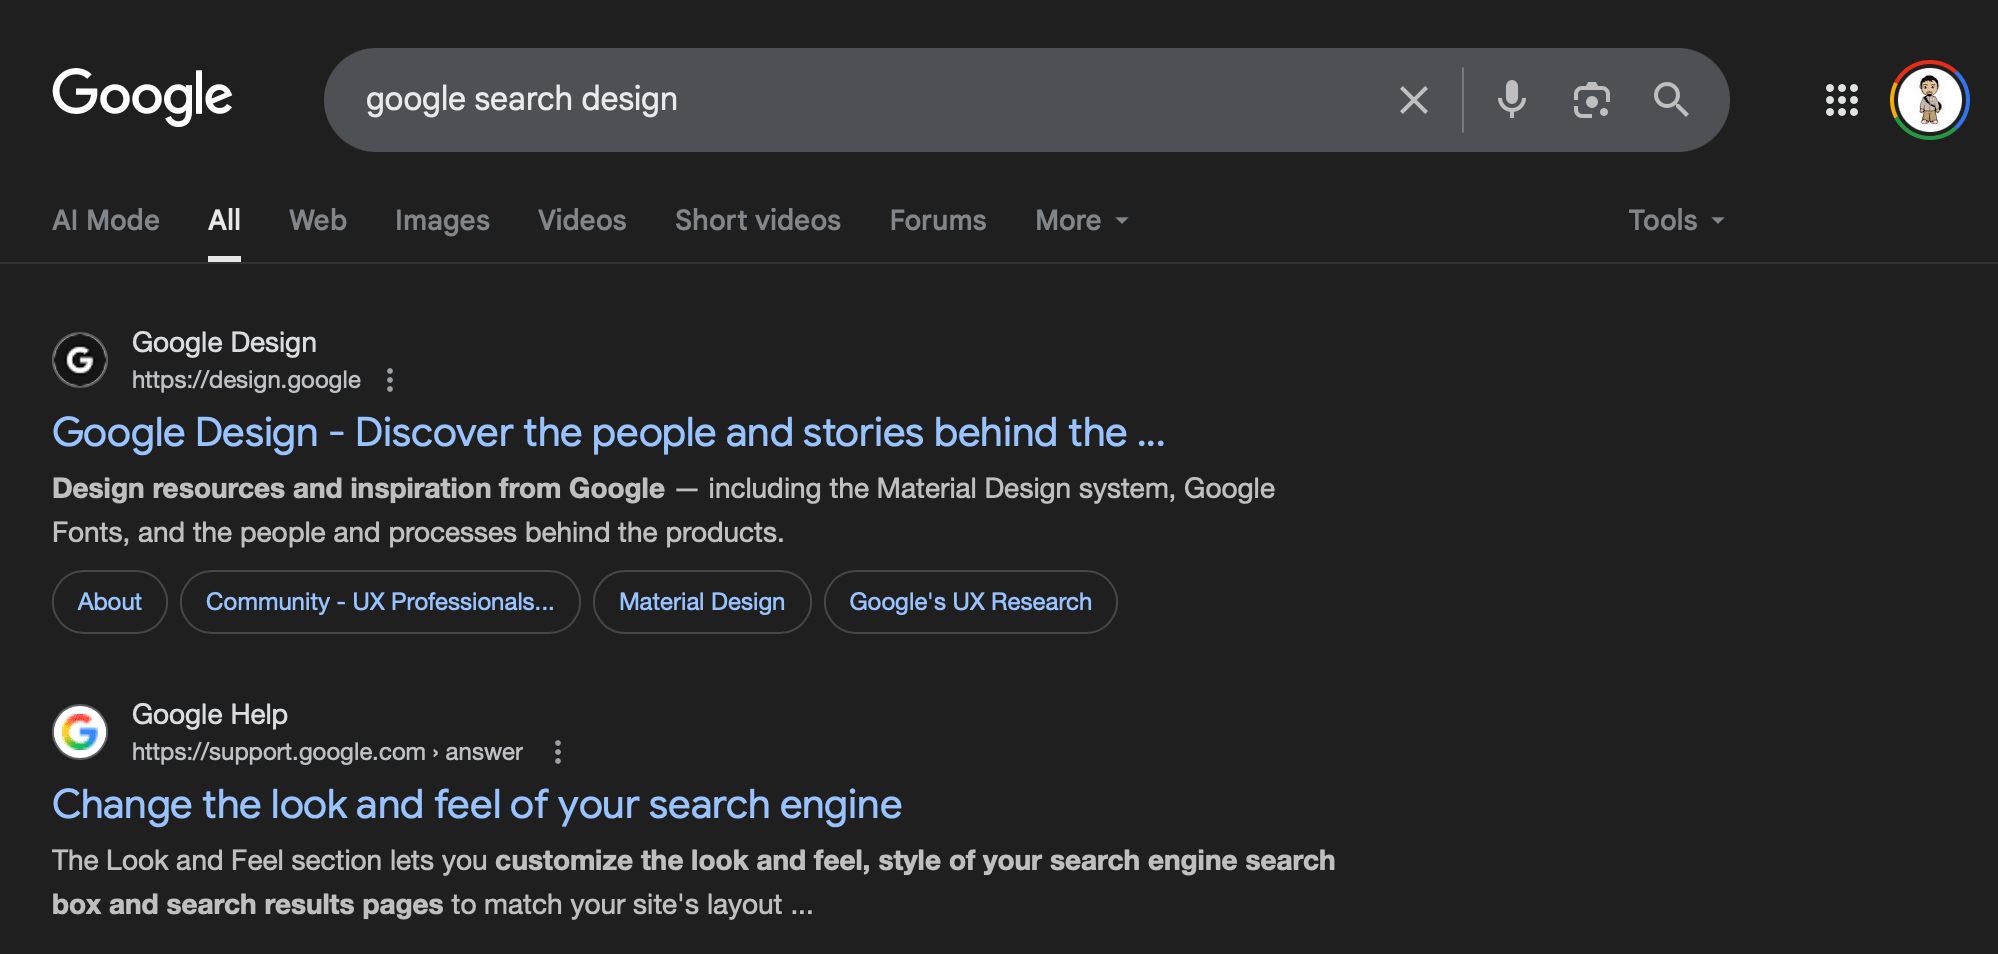The width and height of the screenshot is (1998, 954).
Task: Open more options for support.google.com result
Action: 558,752
